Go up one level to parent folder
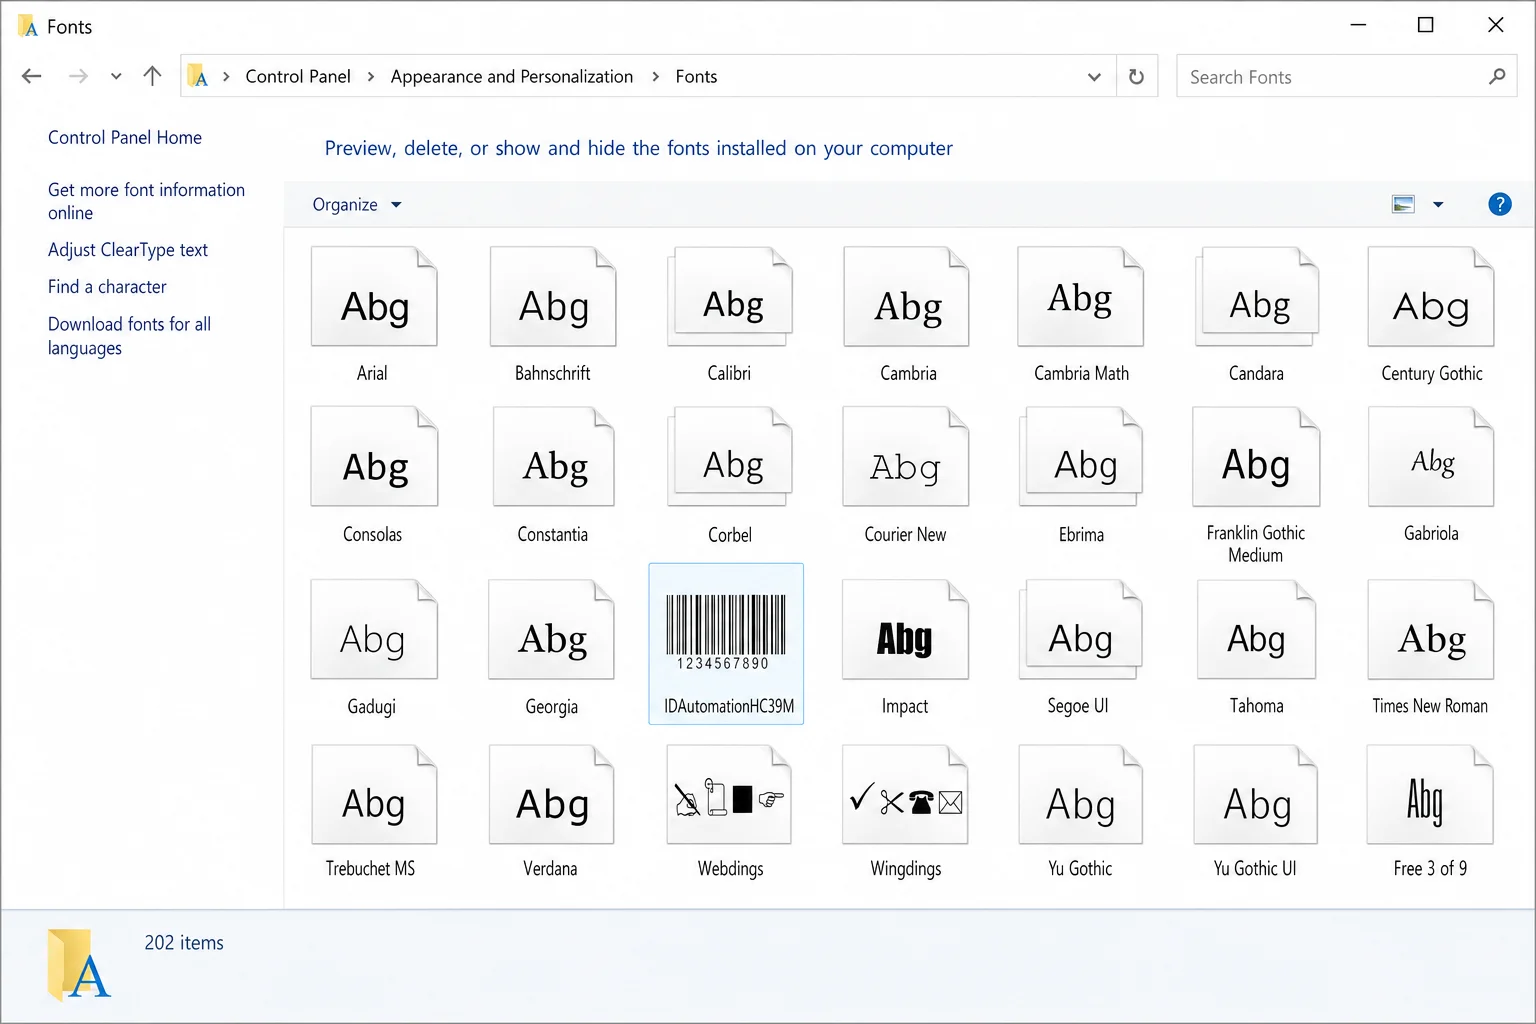 [x=152, y=76]
